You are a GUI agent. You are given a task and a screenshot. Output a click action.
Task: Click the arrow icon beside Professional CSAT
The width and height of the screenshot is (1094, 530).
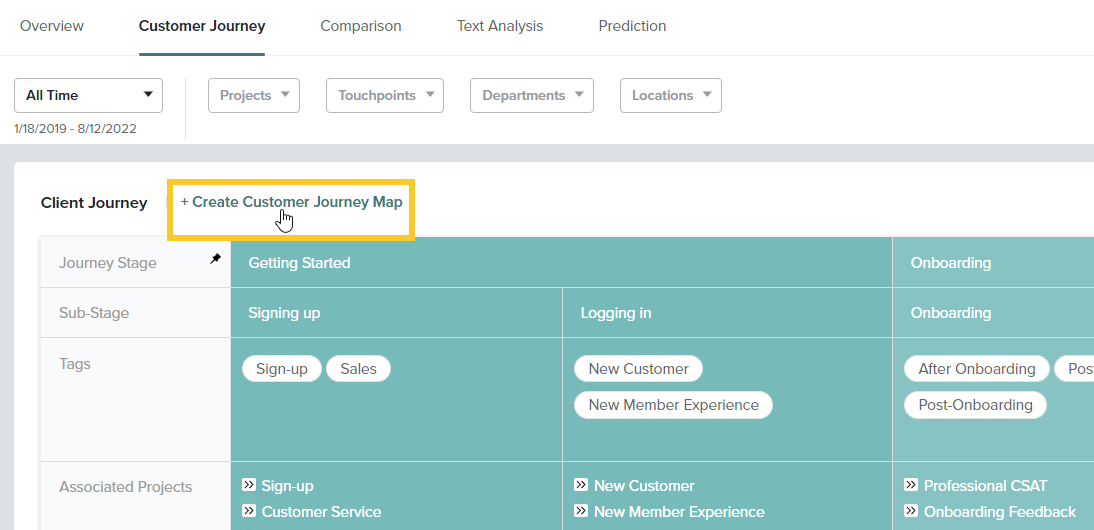click(911, 485)
